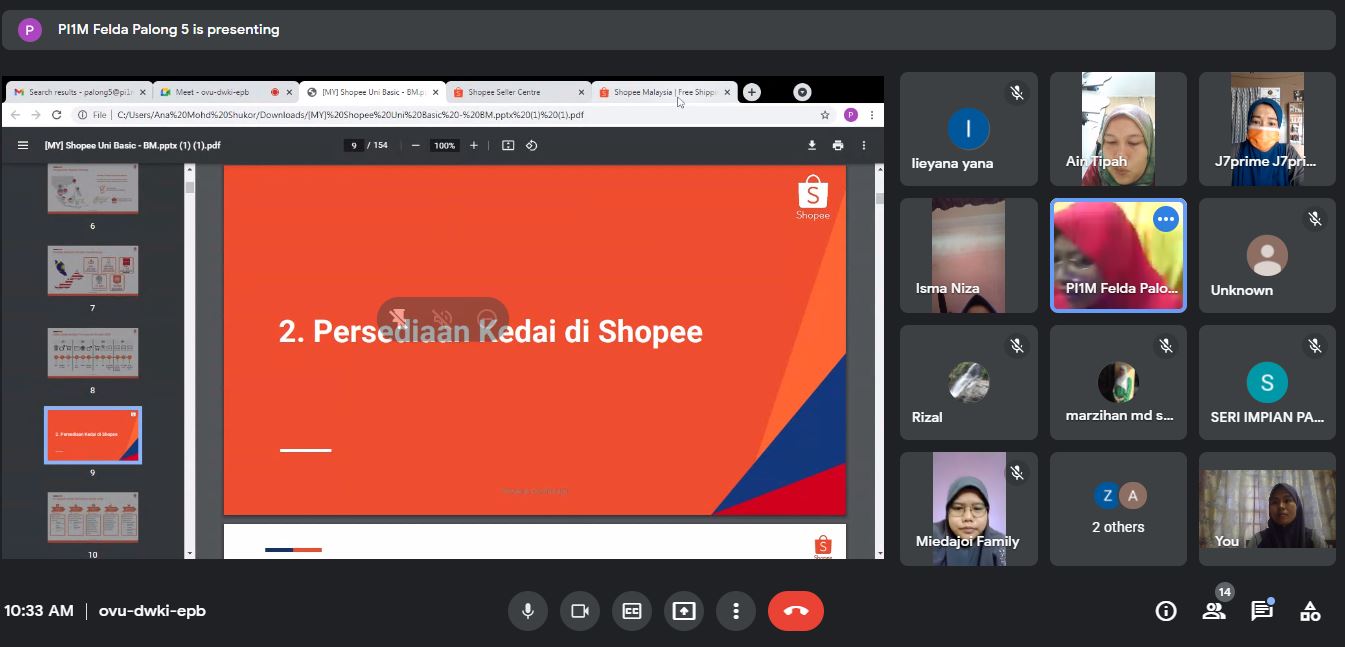
Task: Click the Unknown participant tile
Action: pyautogui.click(x=1267, y=256)
